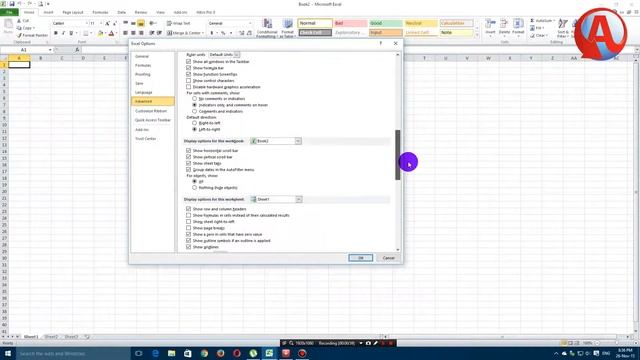Click the Format Painter brush icon
Screen dimensions: 640x360
click(19, 36)
